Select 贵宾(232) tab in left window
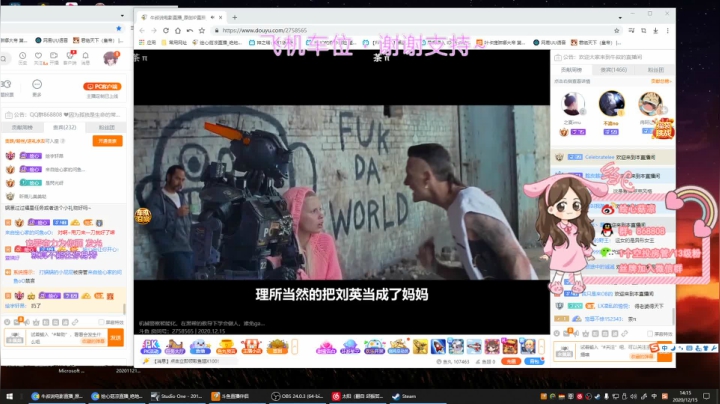 pos(64,127)
